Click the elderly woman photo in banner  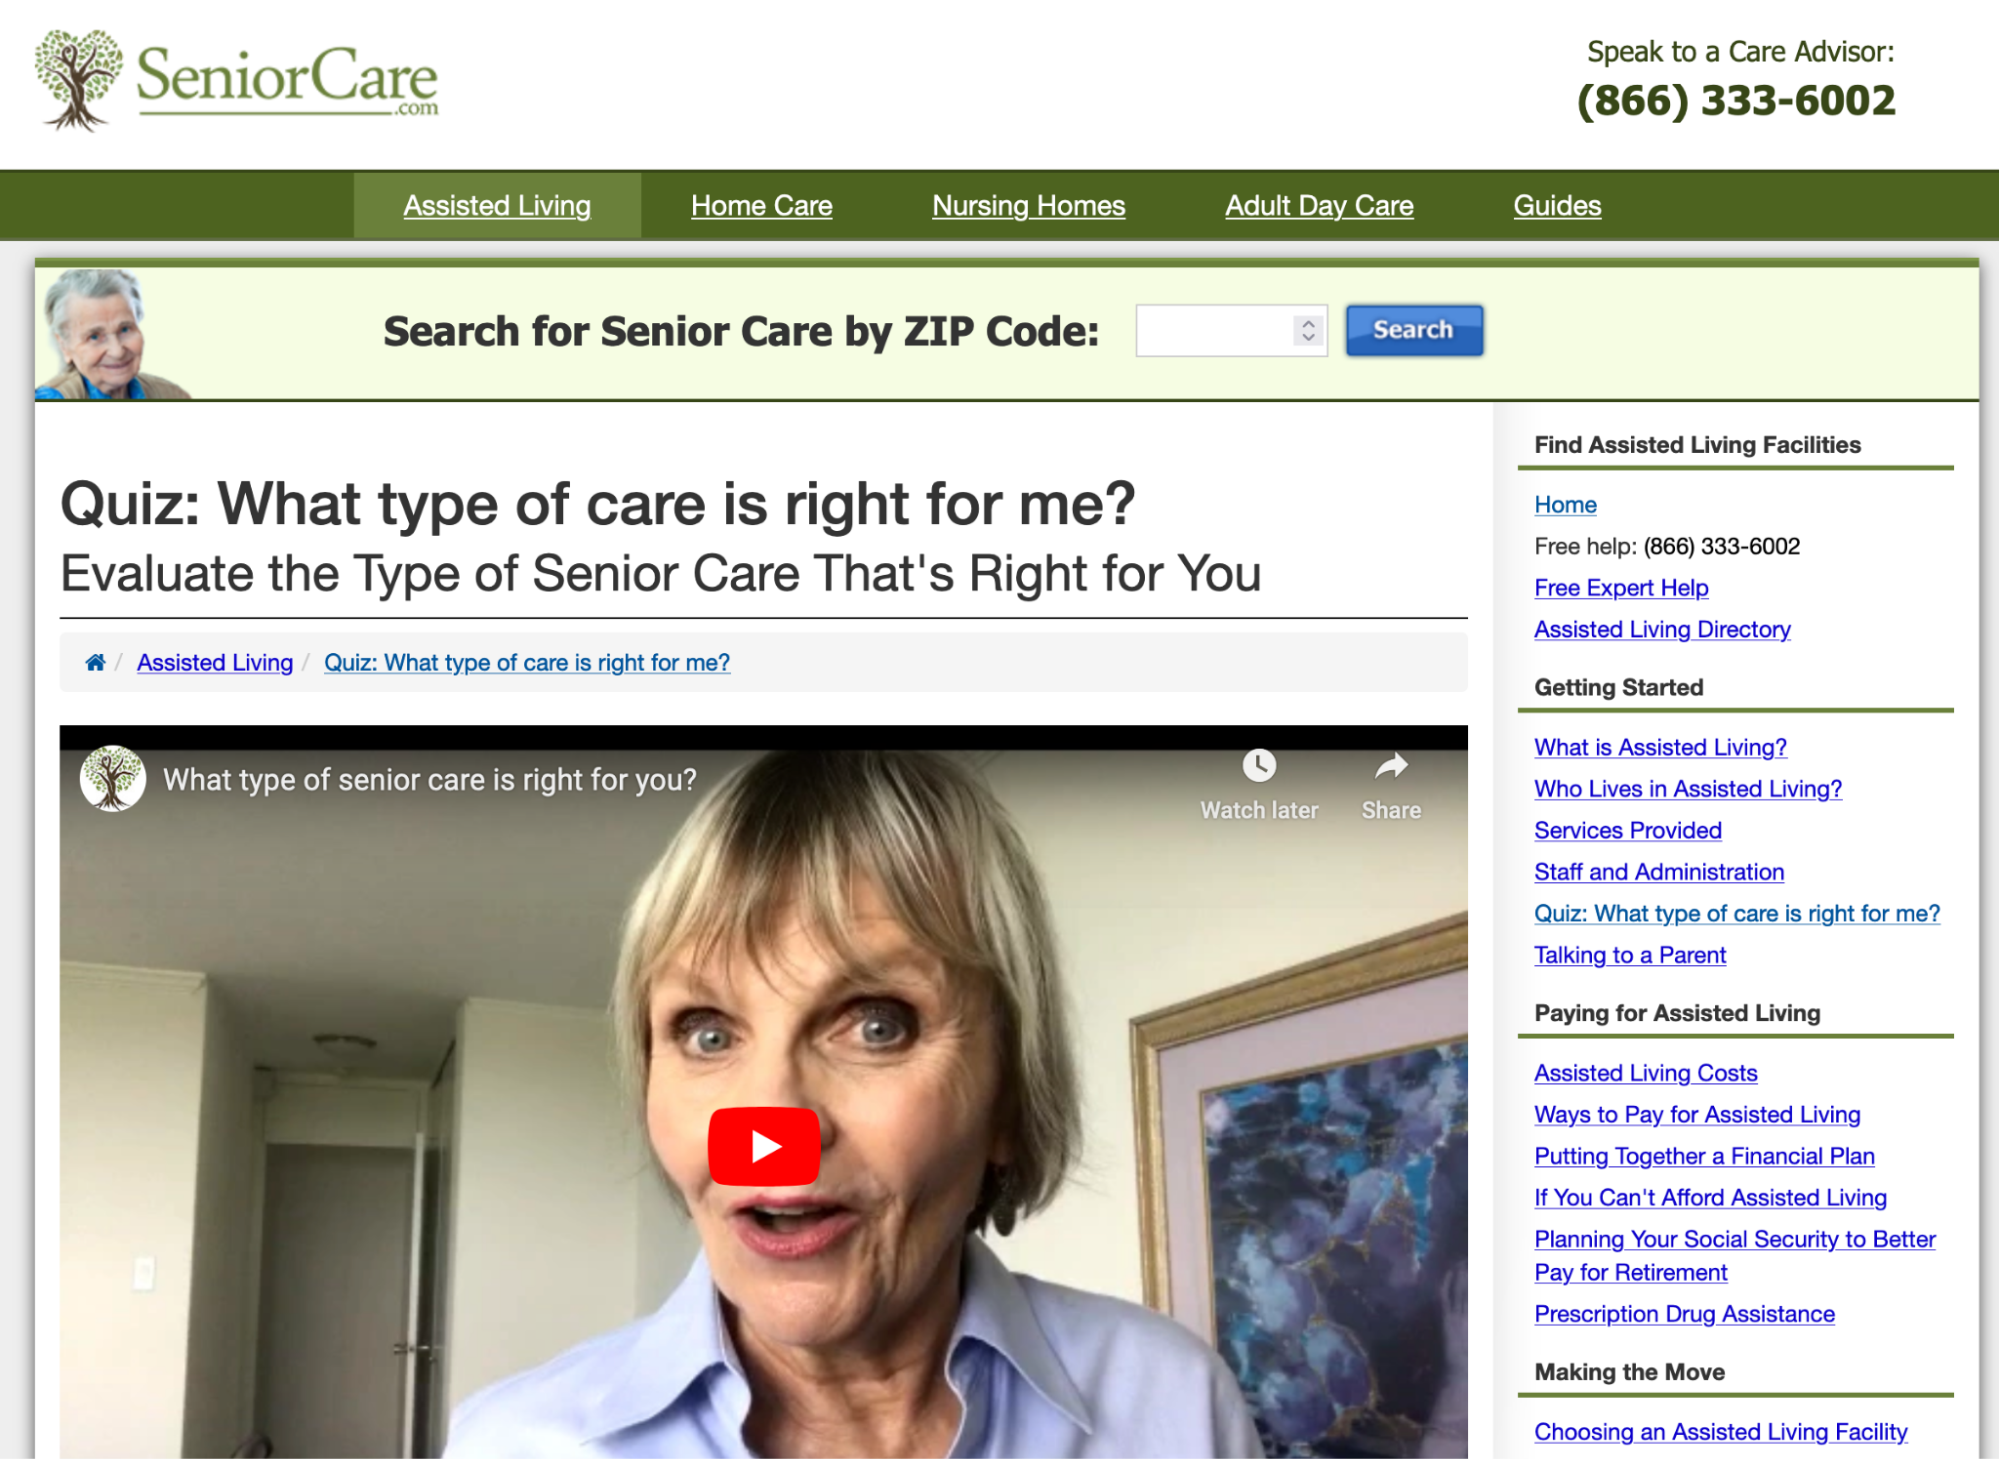tap(108, 334)
